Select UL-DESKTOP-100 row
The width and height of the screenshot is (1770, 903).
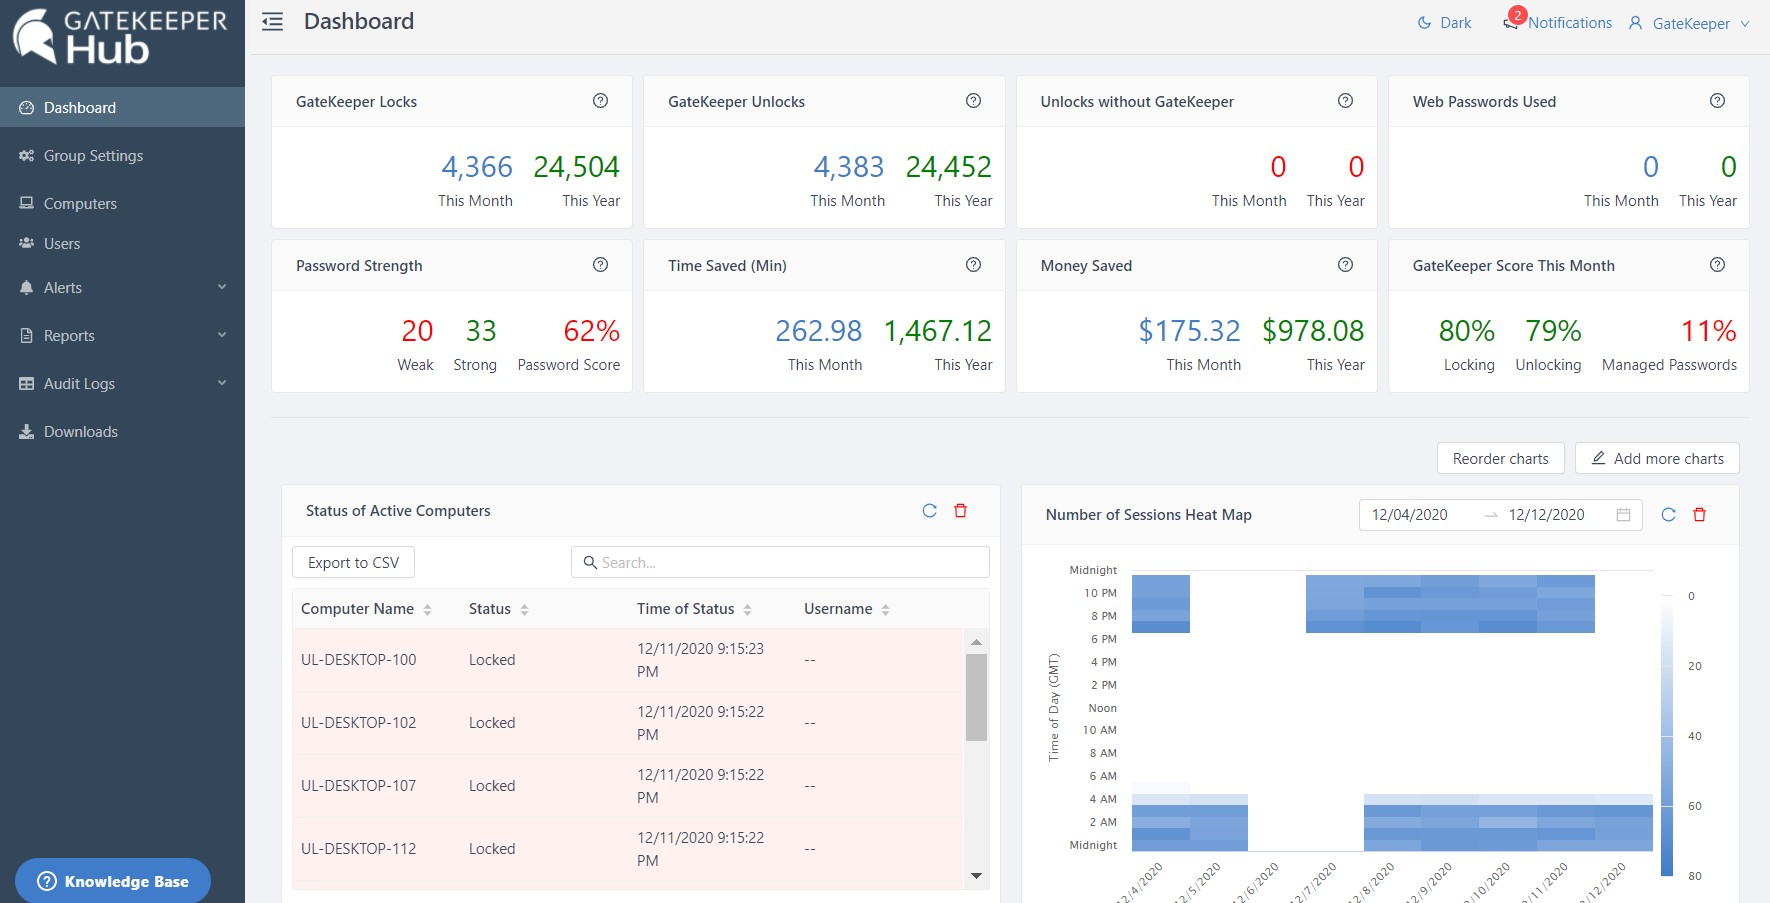pyautogui.click(x=628, y=660)
